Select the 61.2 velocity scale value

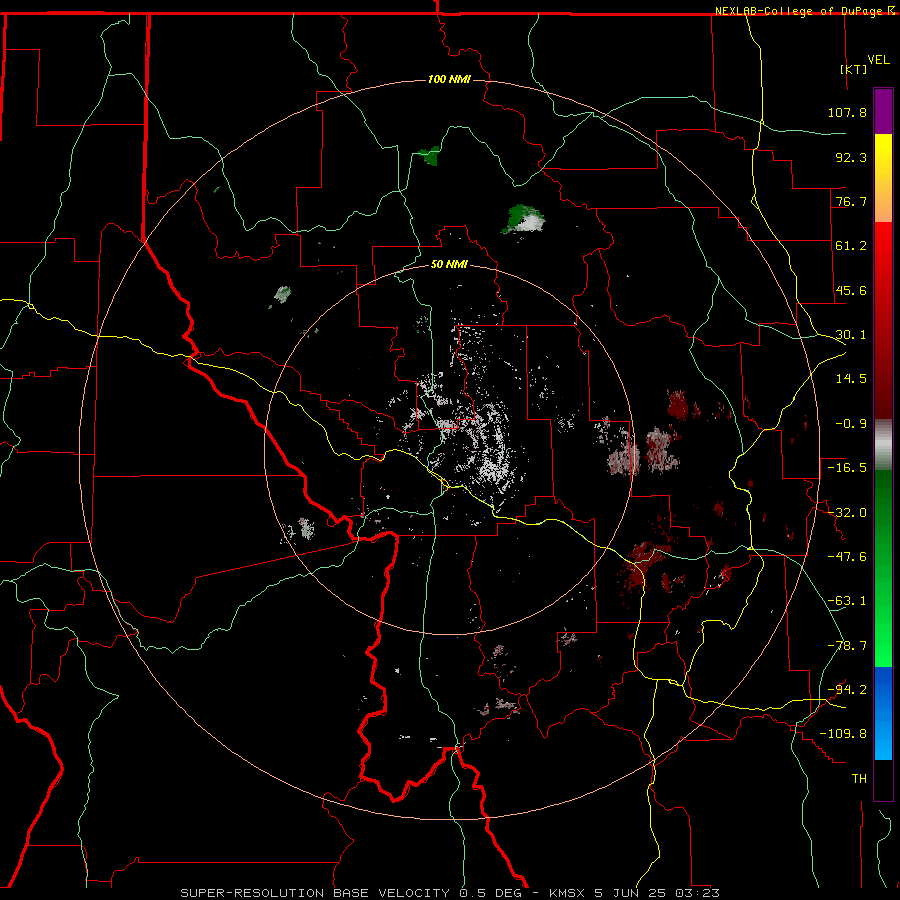[851, 246]
